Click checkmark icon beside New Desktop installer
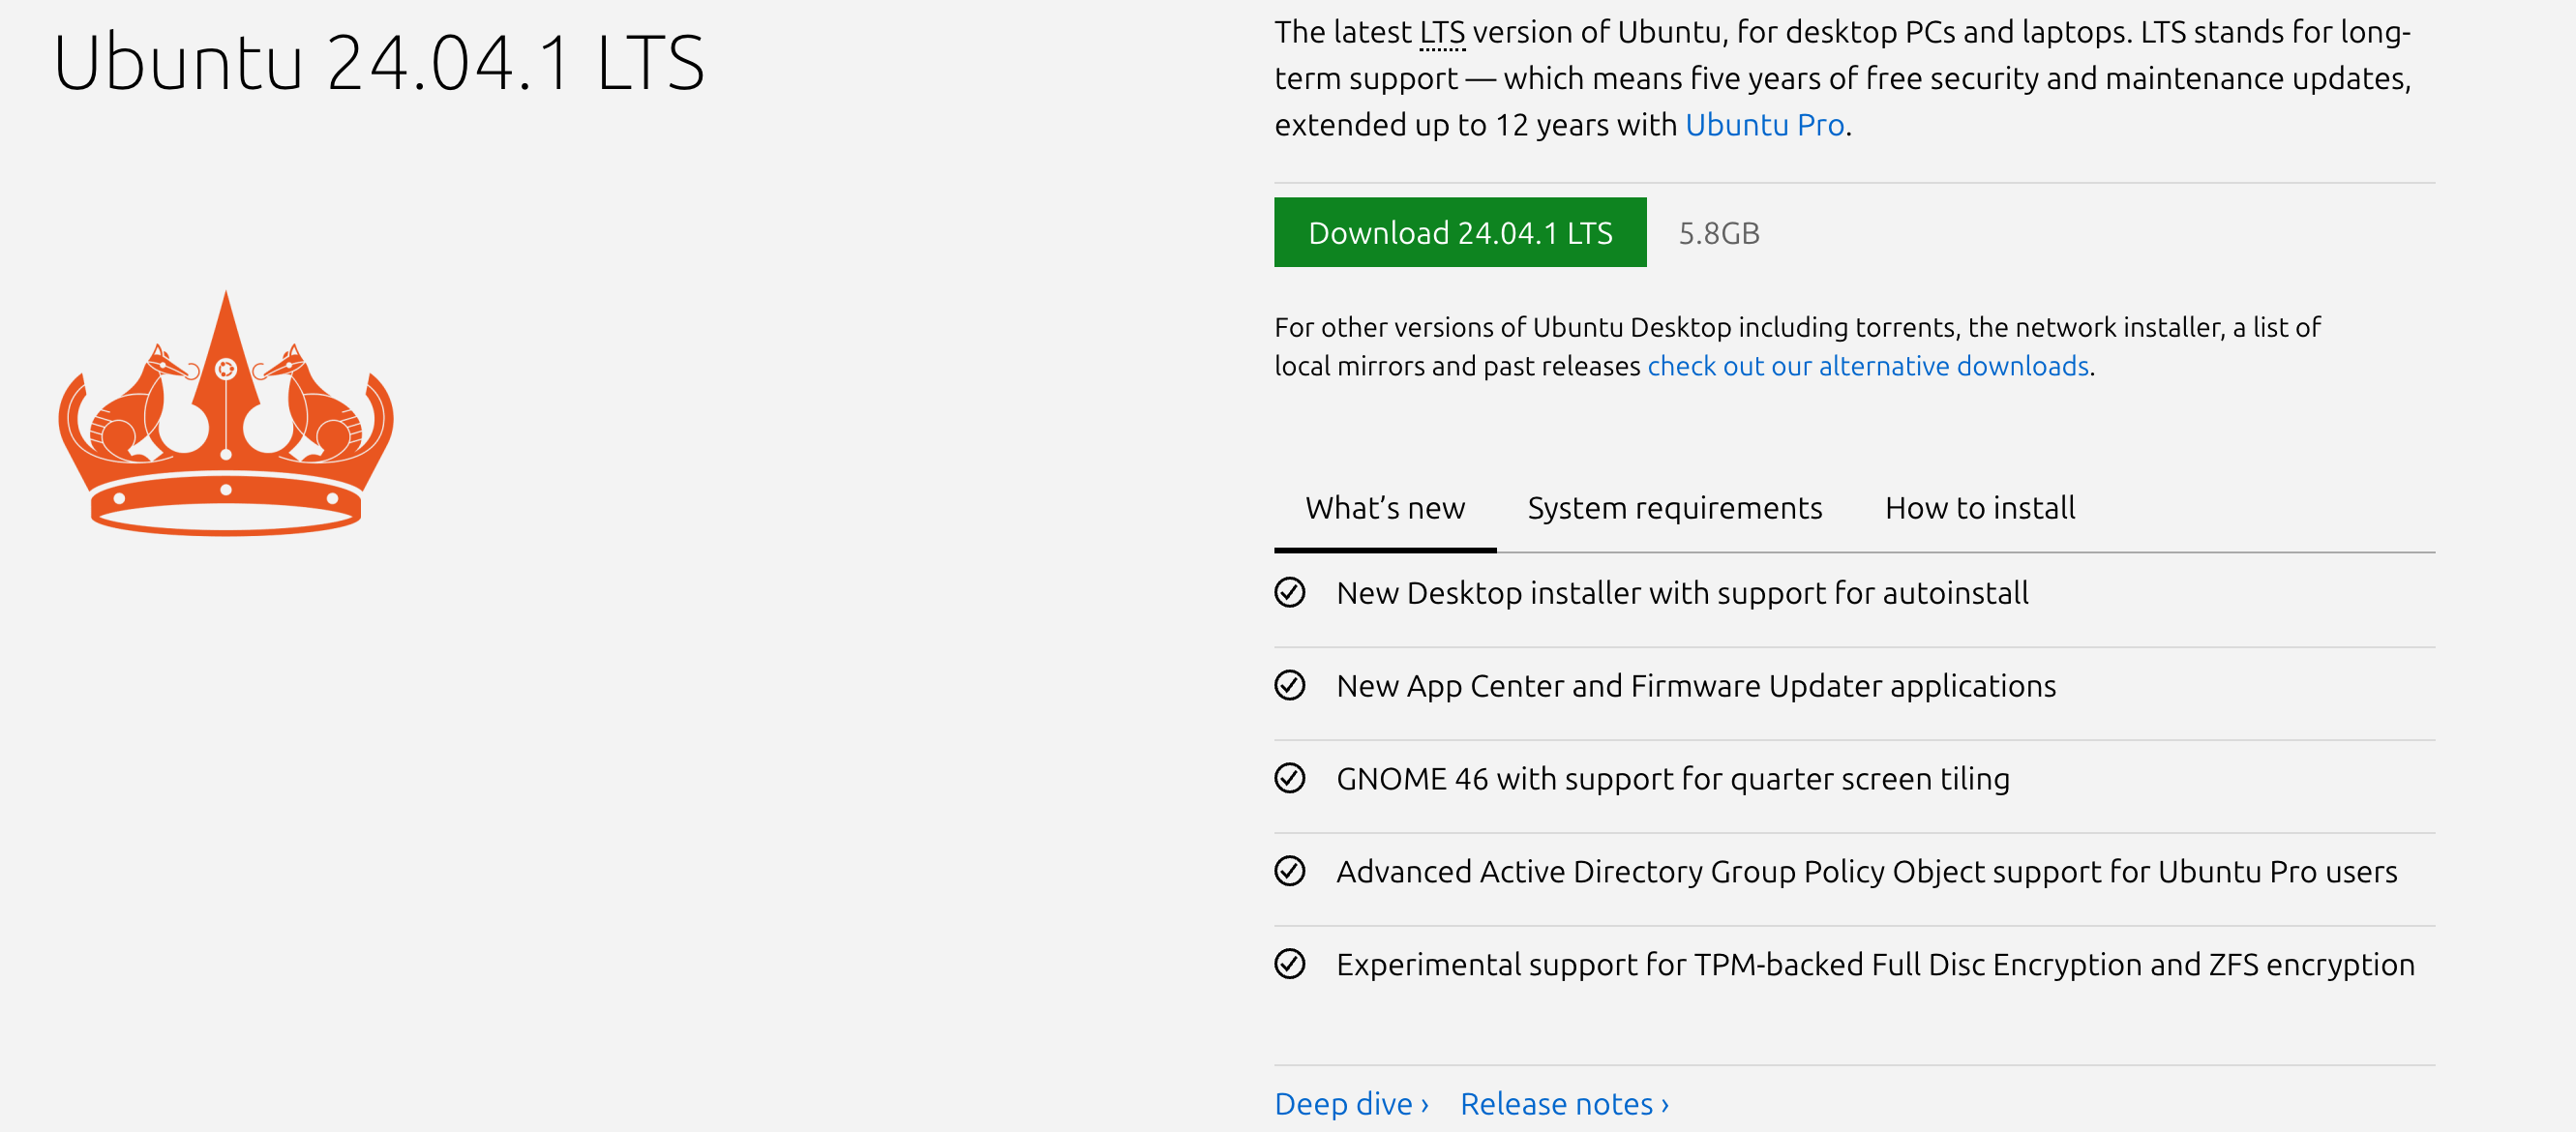The height and width of the screenshot is (1132, 2576). point(1290,593)
